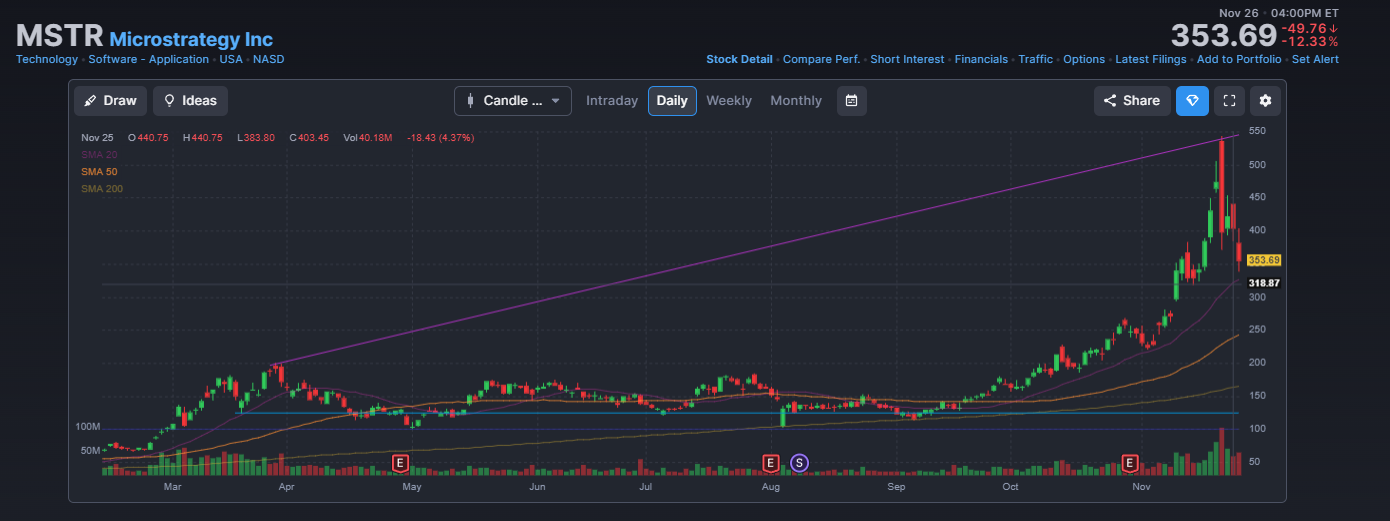Switch to Intraday timeframe
1390x521 pixels.
[x=612, y=101]
